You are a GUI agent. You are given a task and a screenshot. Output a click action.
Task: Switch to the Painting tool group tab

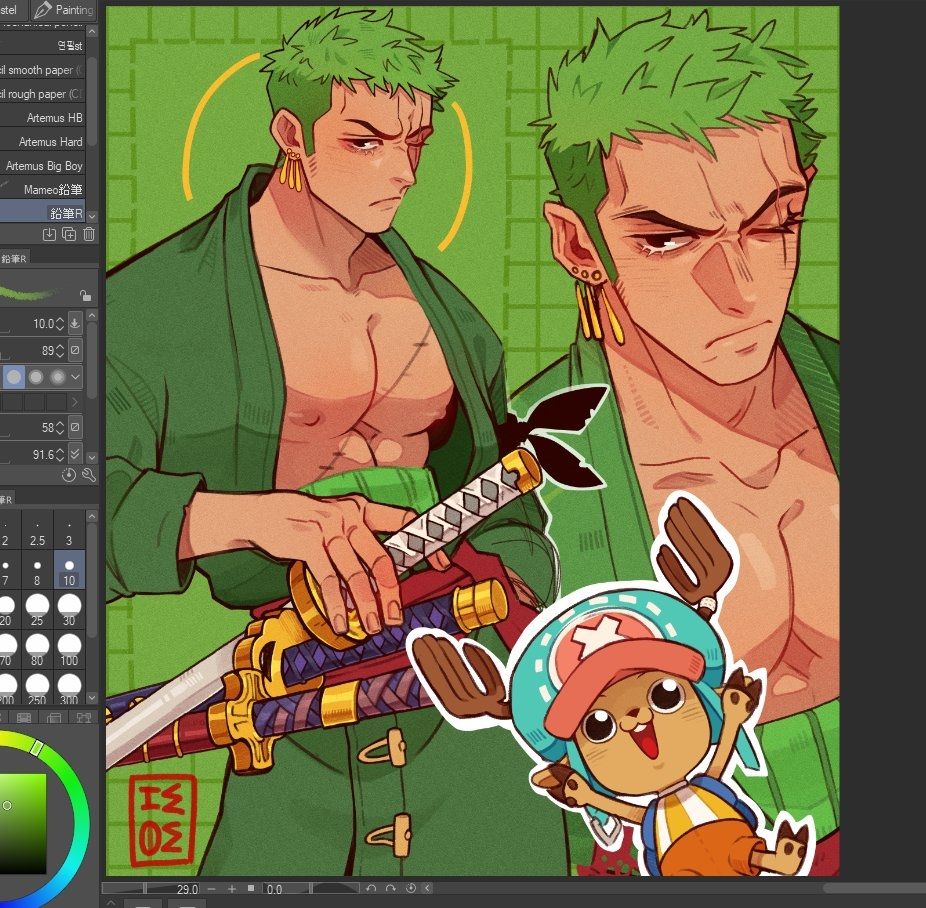click(64, 10)
